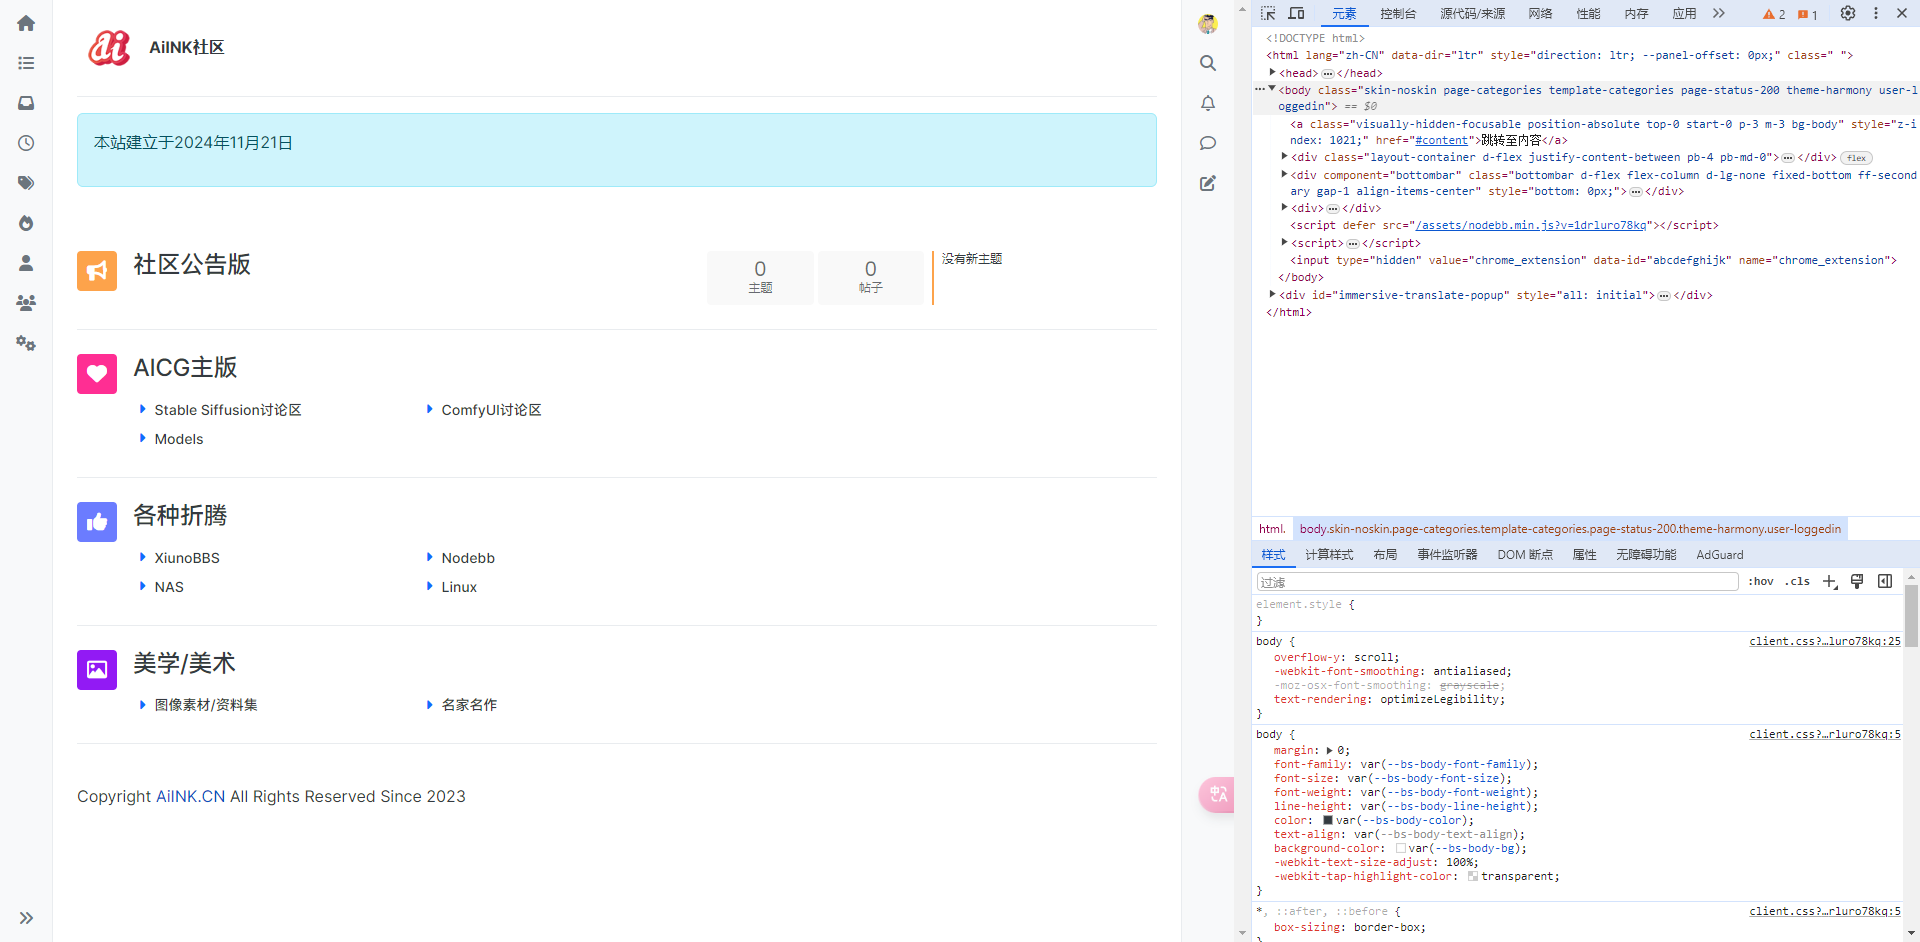Screen dimensions: 1920x942
Task: Open the 布局 pane tab
Action: coord(1385,554)
